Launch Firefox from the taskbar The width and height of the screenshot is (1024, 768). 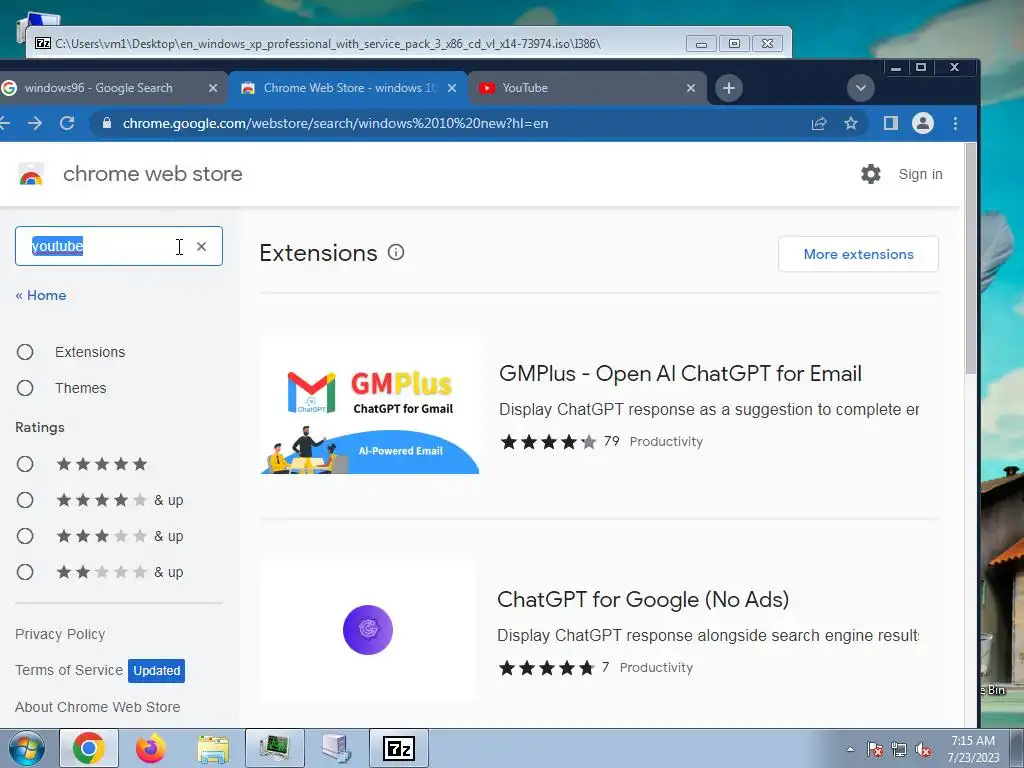click(151, 748)
